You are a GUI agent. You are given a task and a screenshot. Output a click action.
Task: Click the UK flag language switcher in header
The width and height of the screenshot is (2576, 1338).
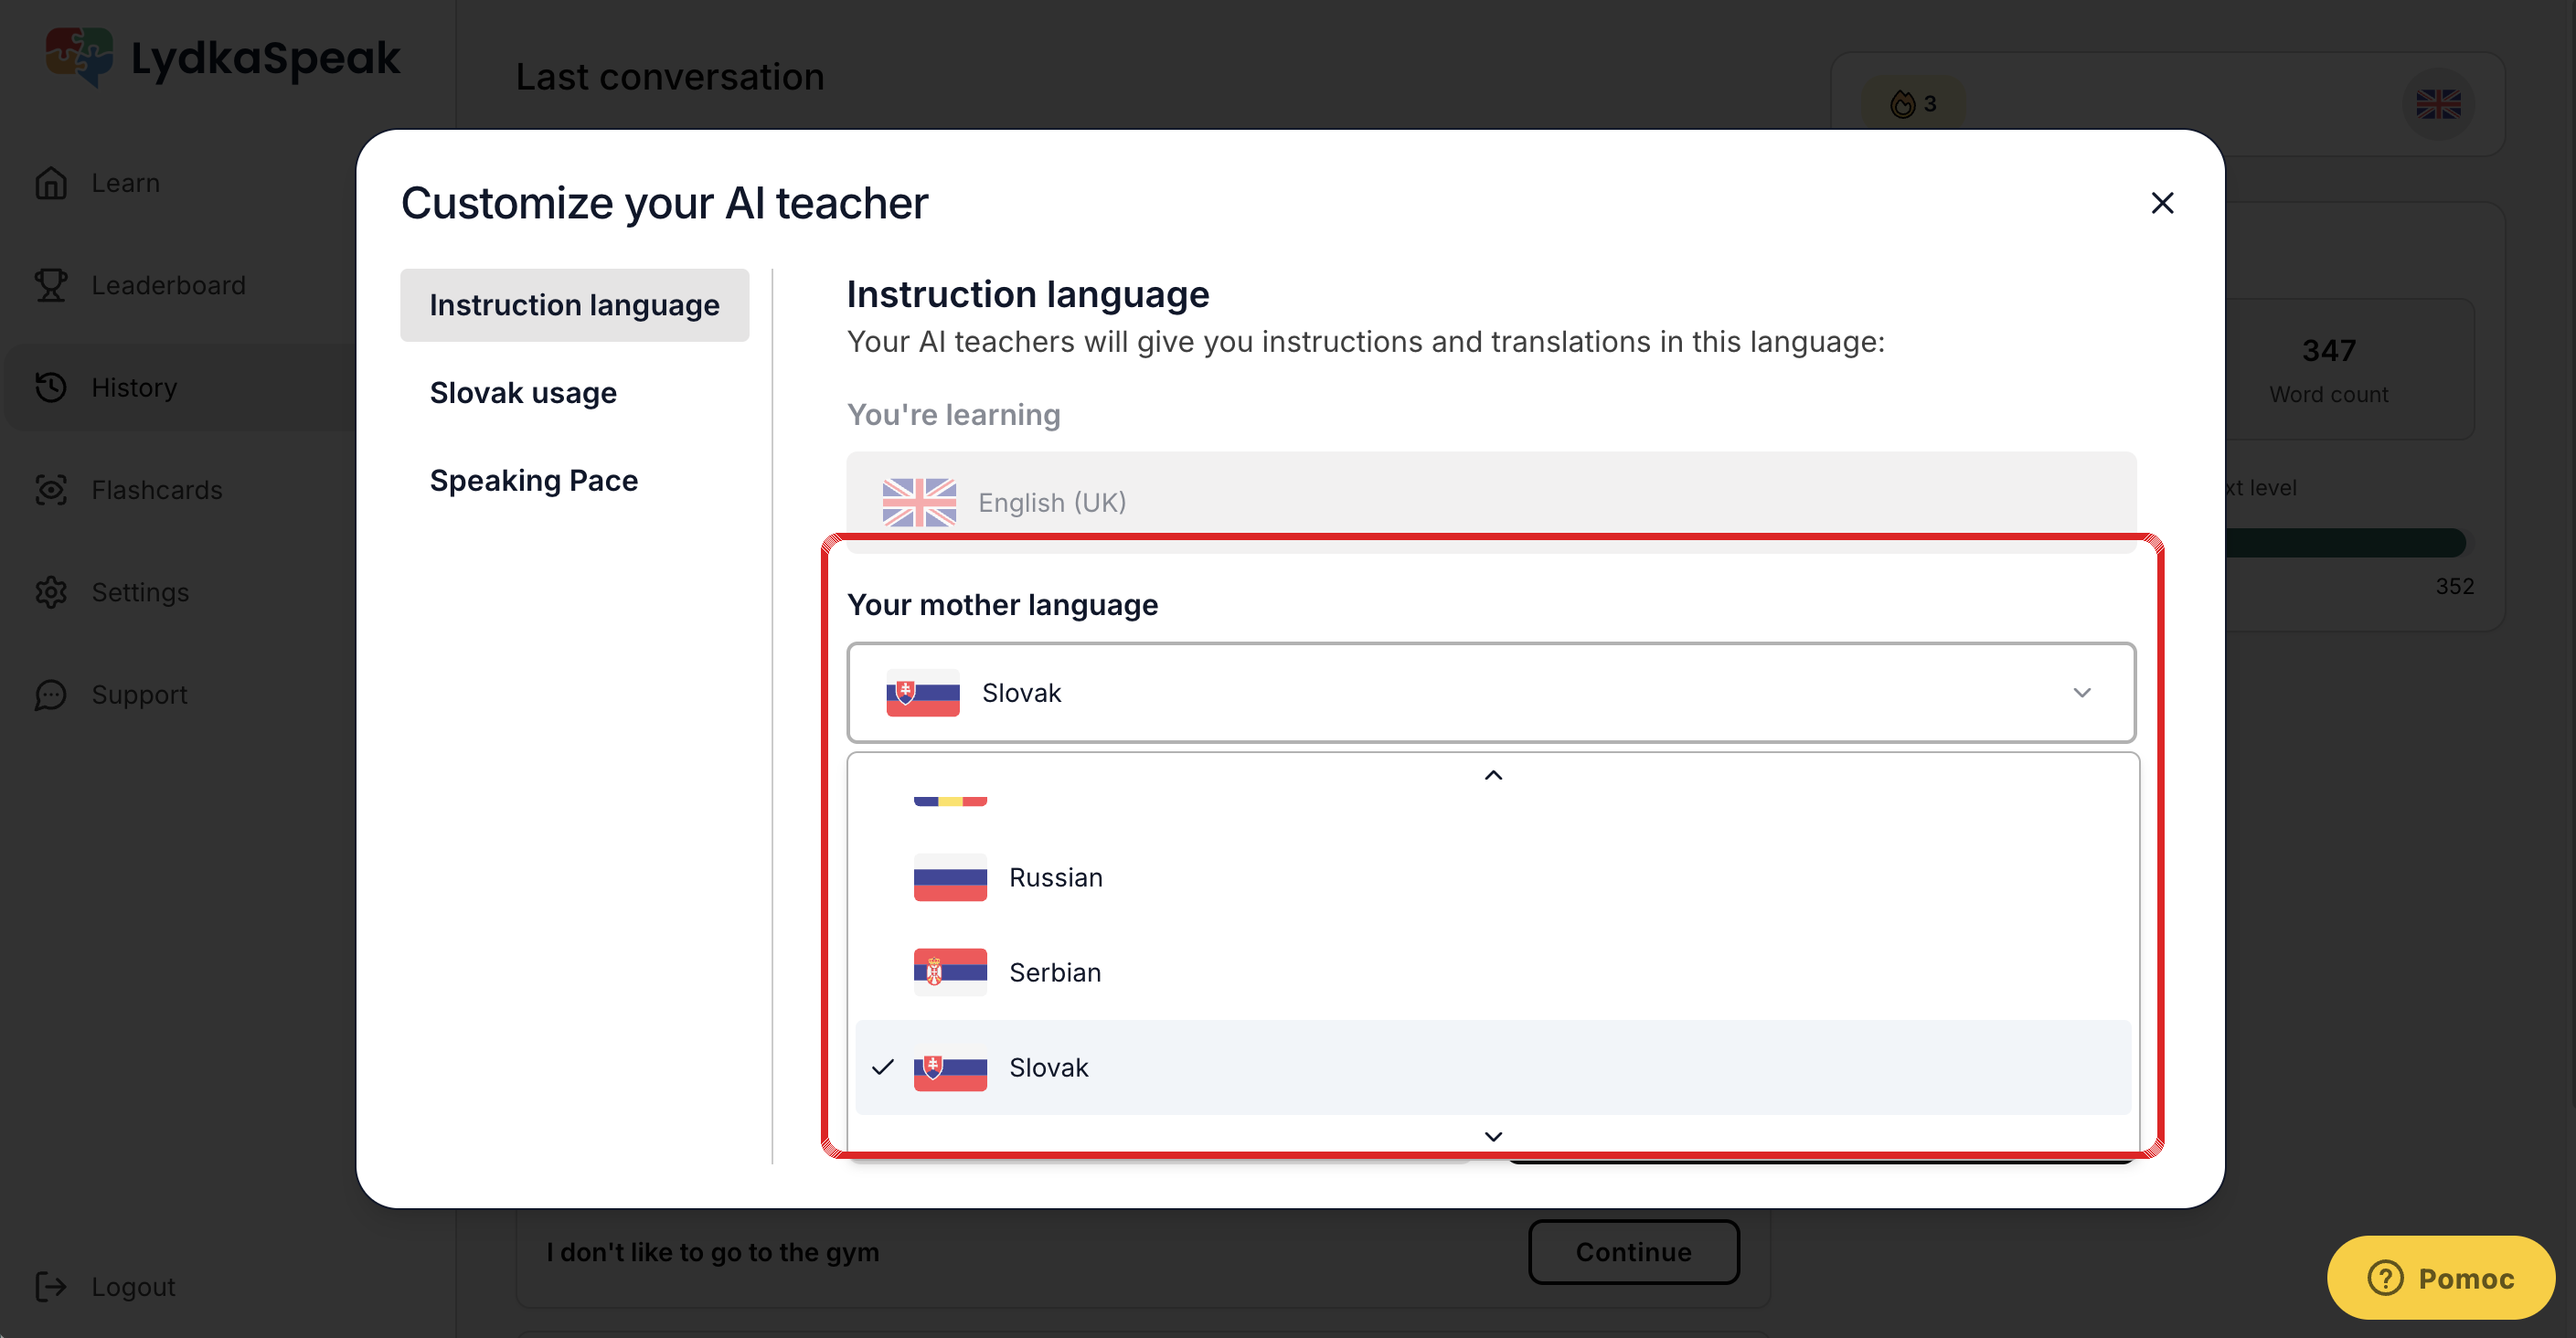[x=2438, y=104]
